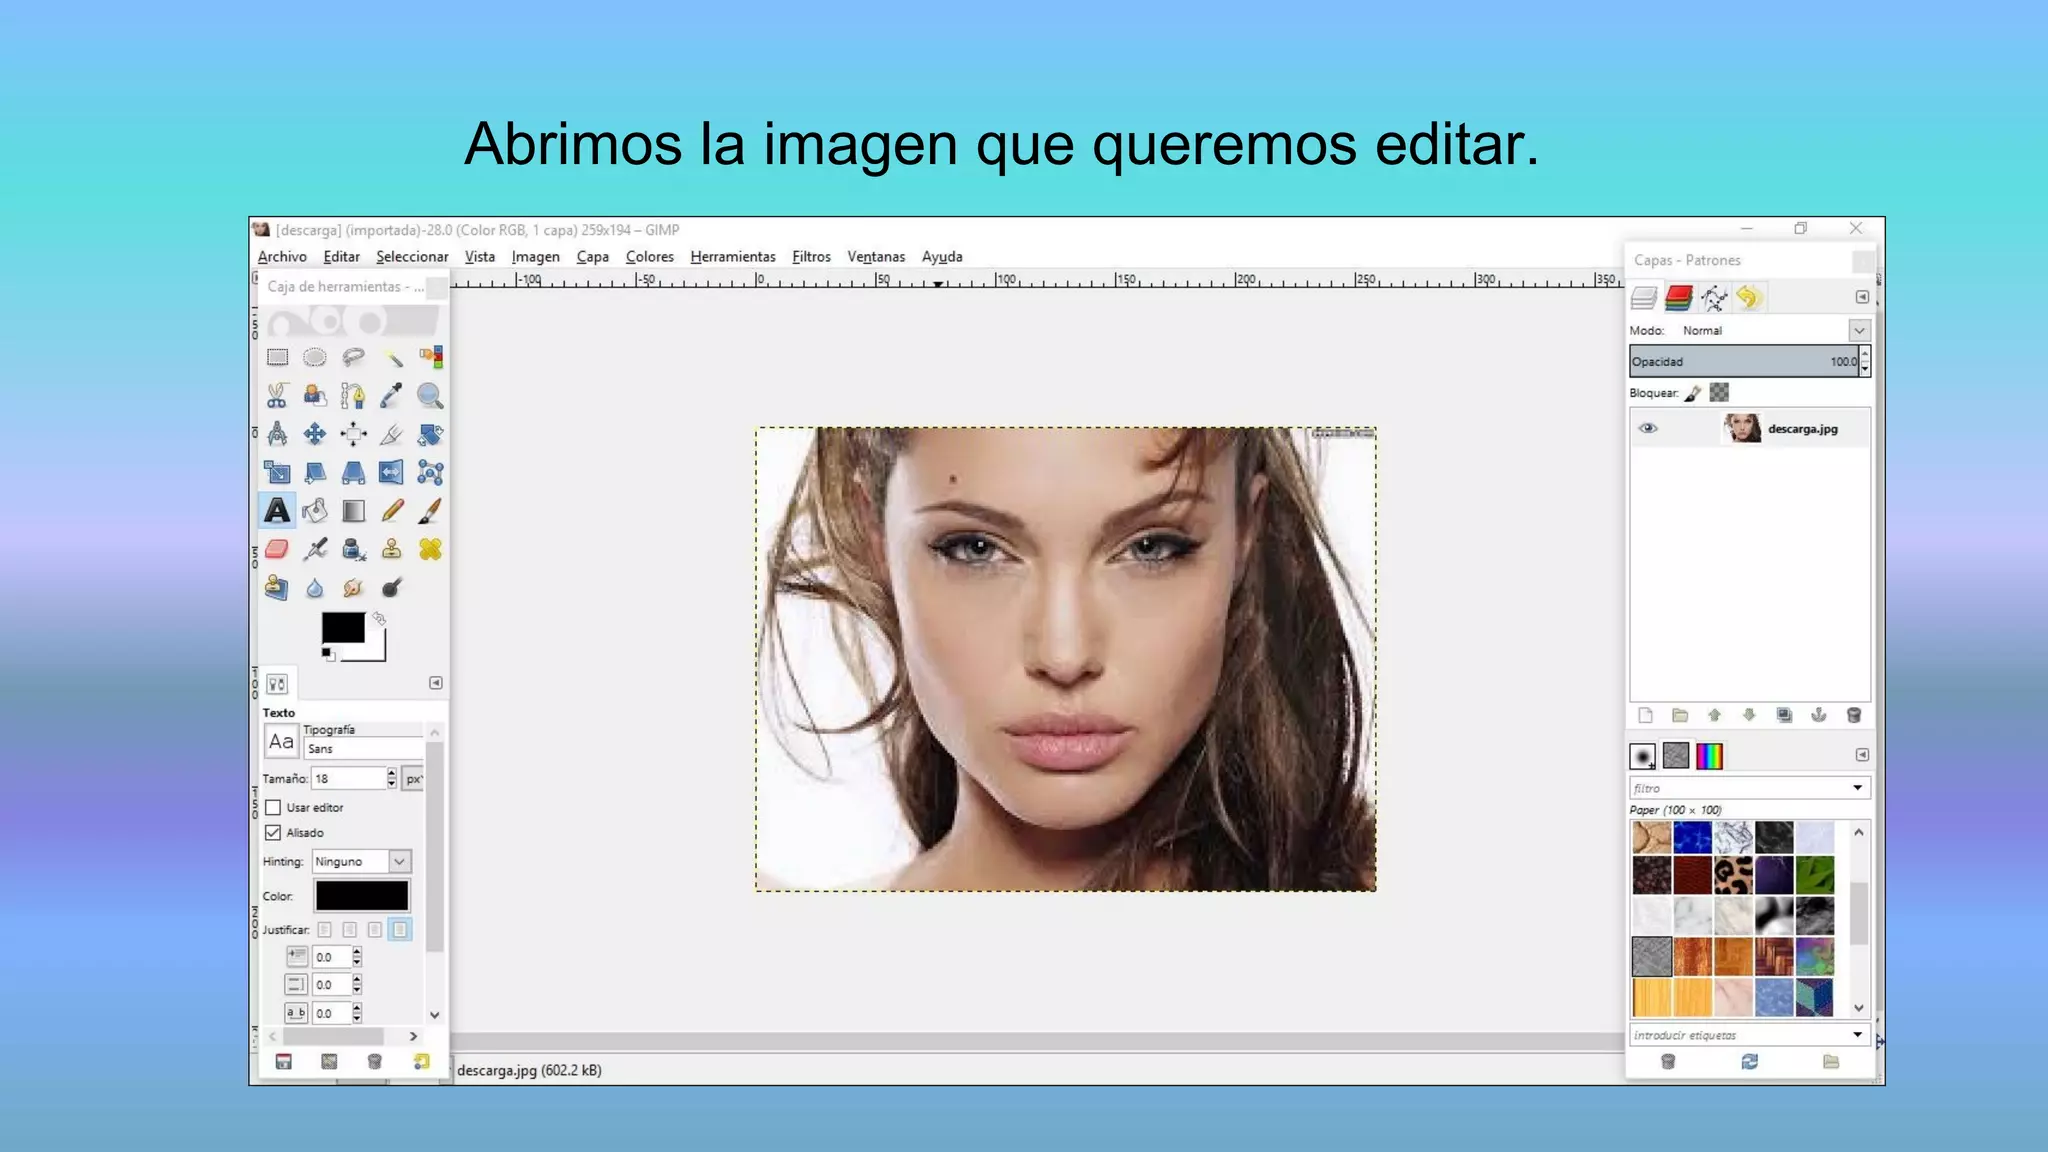Hide the descarga.jpg layer
This screenshot has height=1152, width=2048.
[x=1648, y=428]
